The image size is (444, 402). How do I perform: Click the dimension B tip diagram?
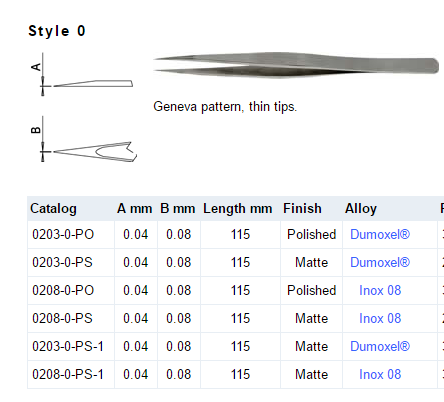(x=84, y=139)
